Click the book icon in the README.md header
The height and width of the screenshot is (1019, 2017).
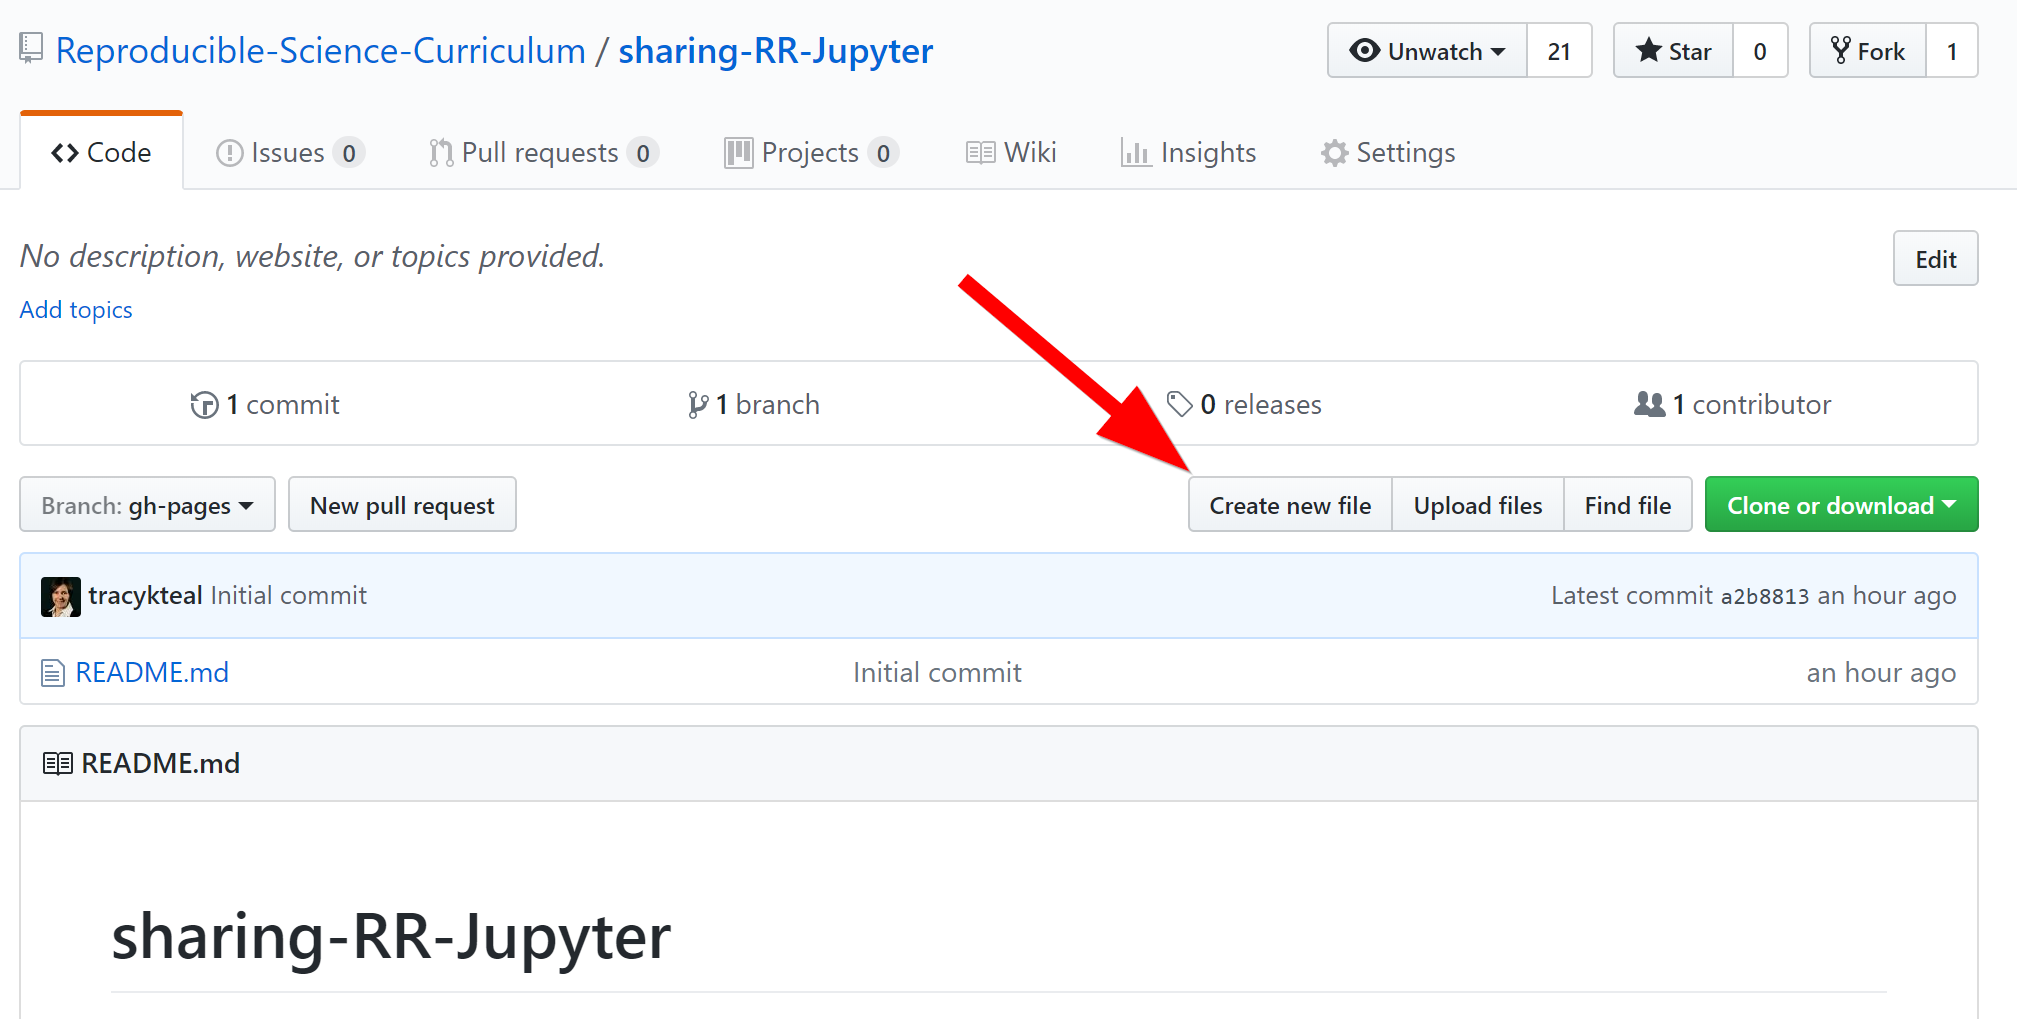[58, 764]
